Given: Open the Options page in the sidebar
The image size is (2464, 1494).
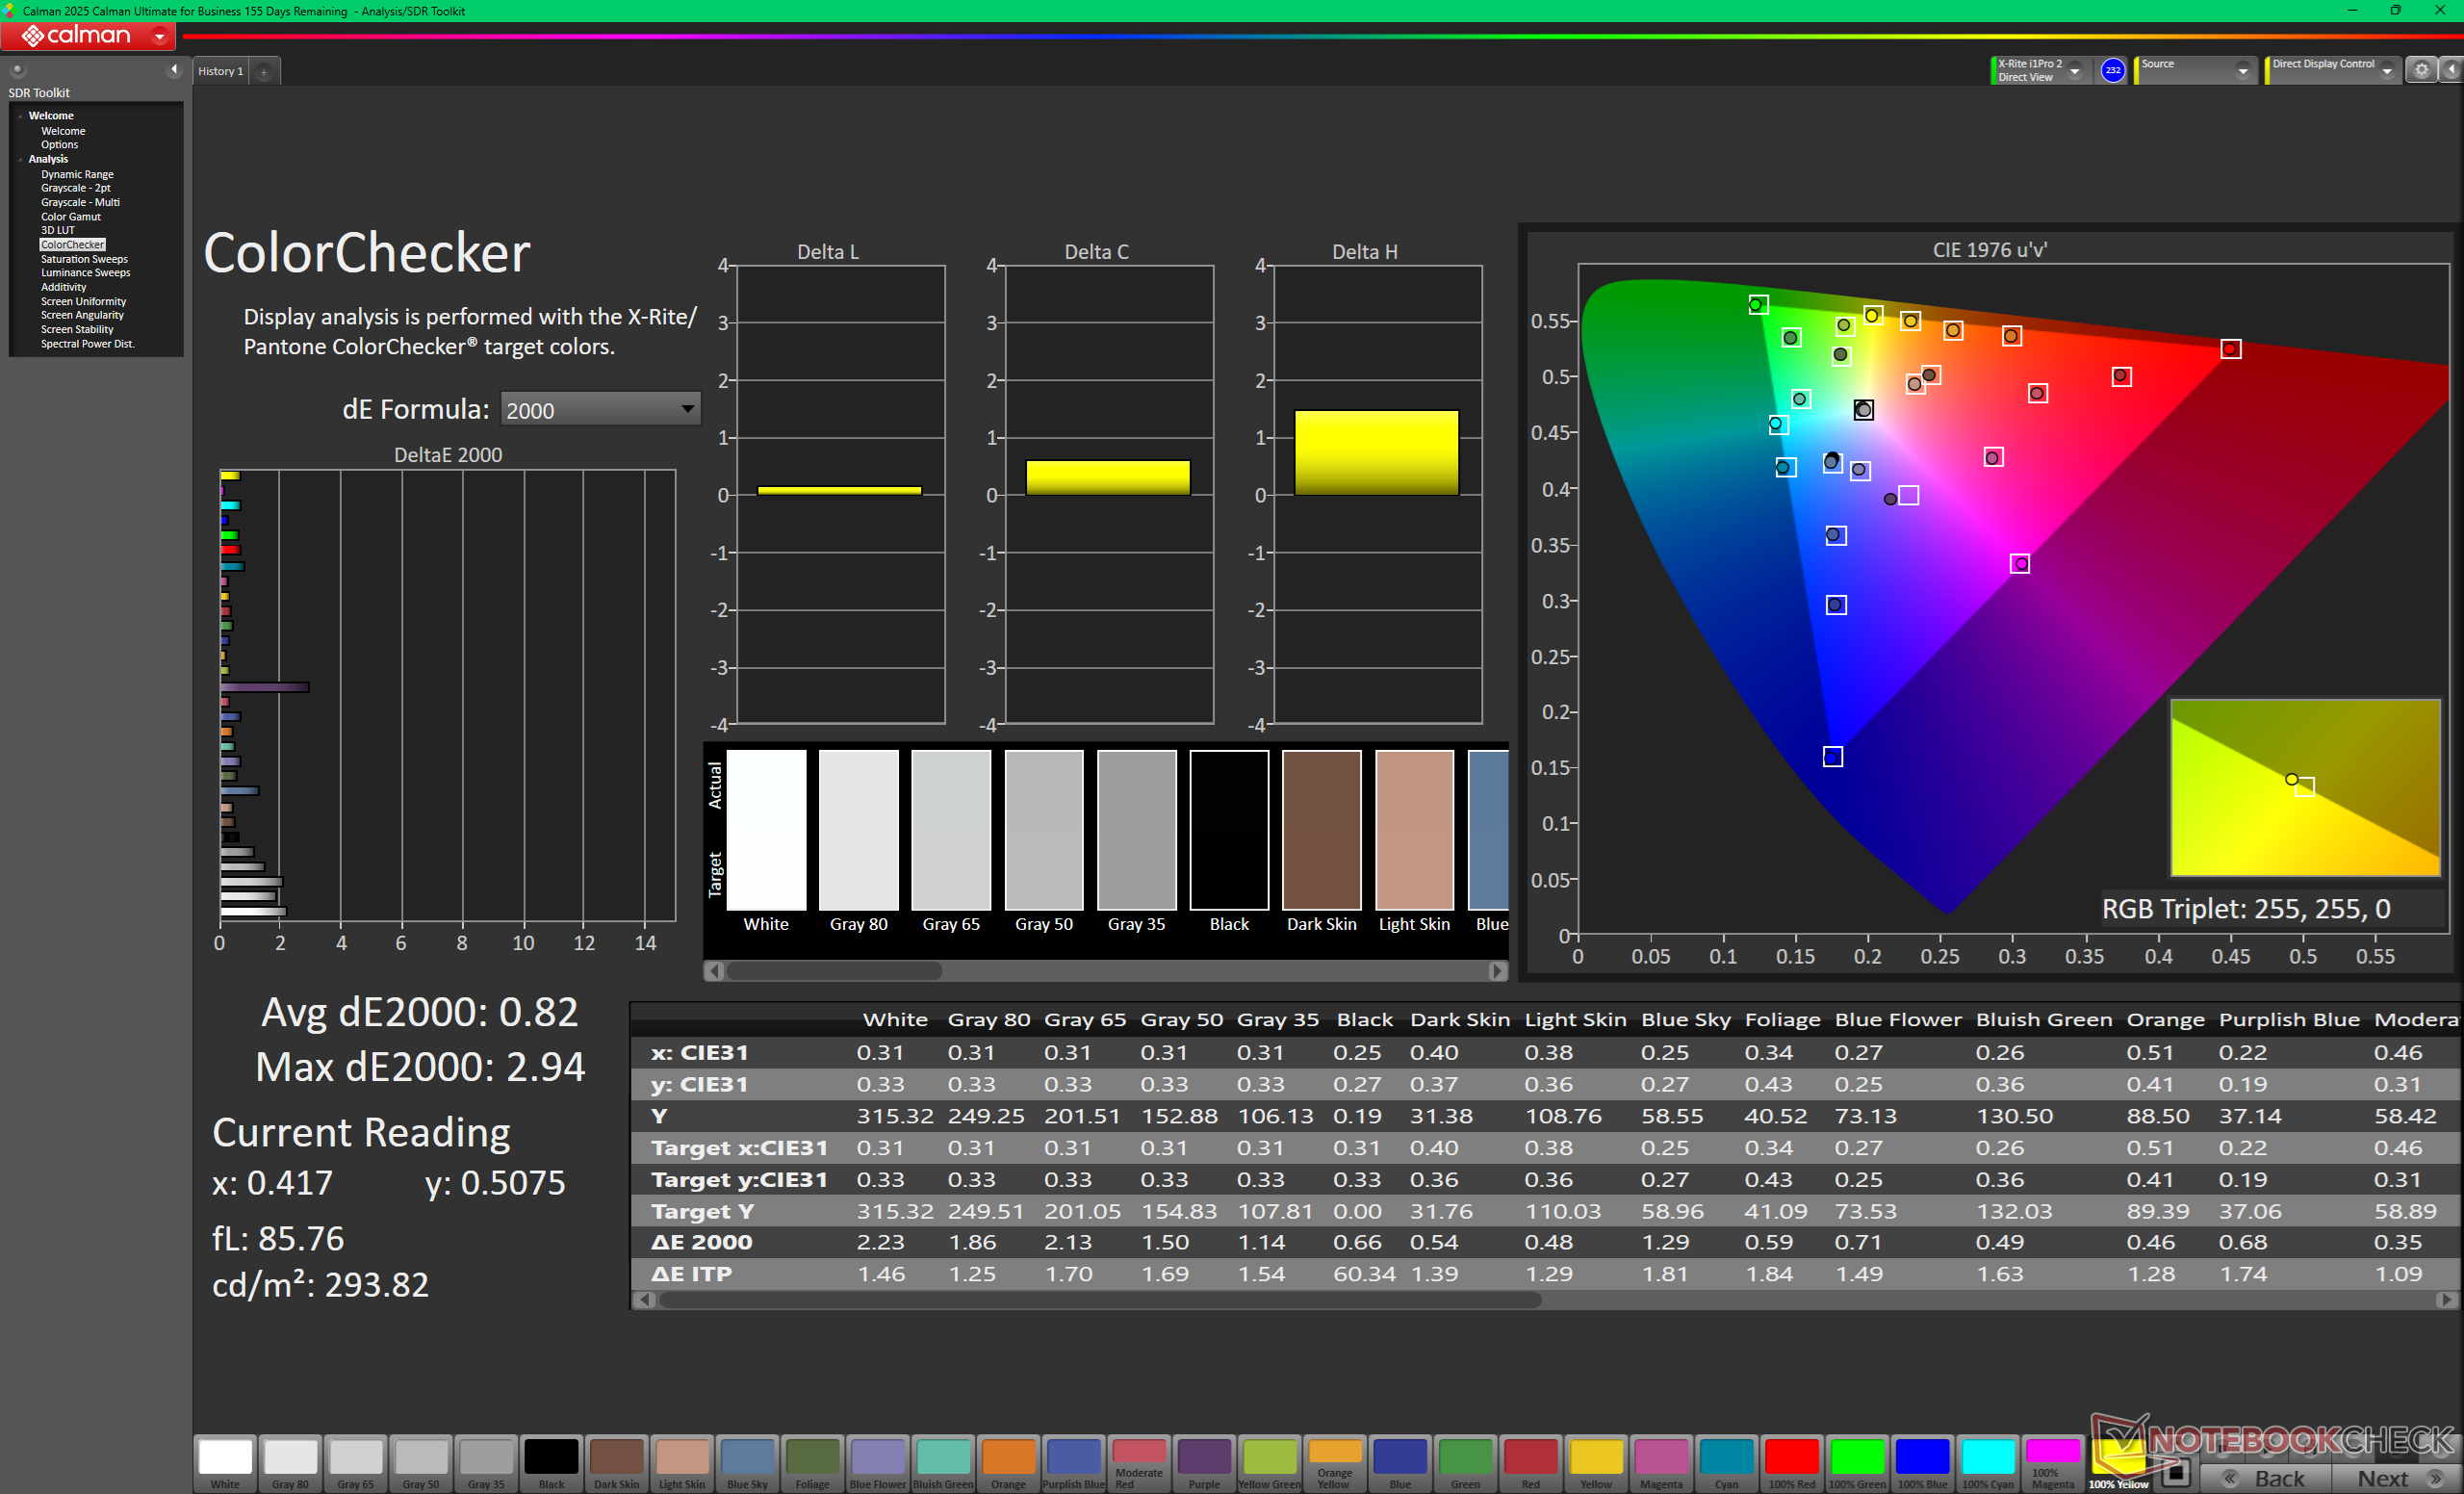Looking at the screenshot, I should 59,145.
